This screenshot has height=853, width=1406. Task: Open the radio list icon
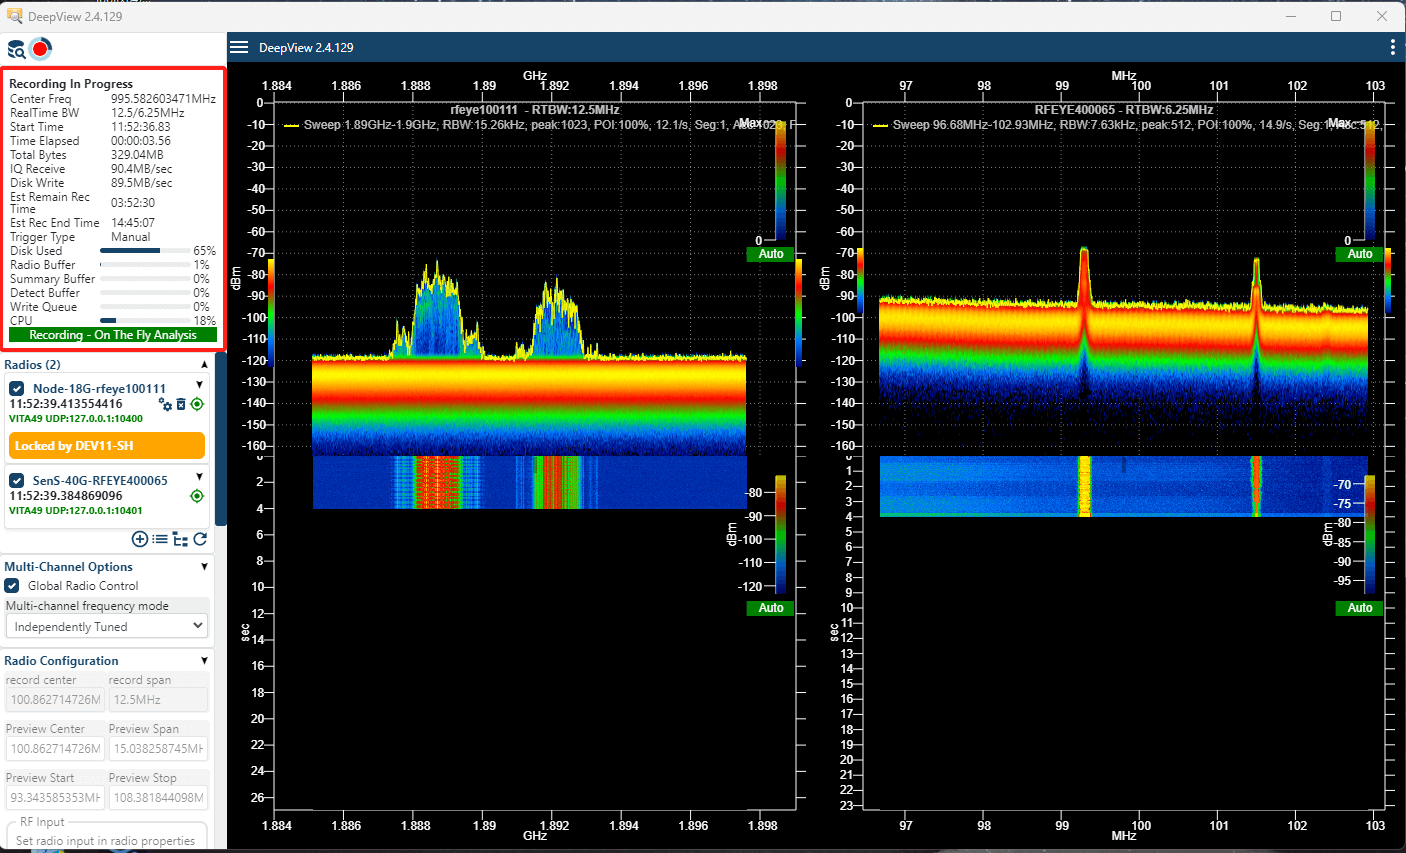(160, 539)
